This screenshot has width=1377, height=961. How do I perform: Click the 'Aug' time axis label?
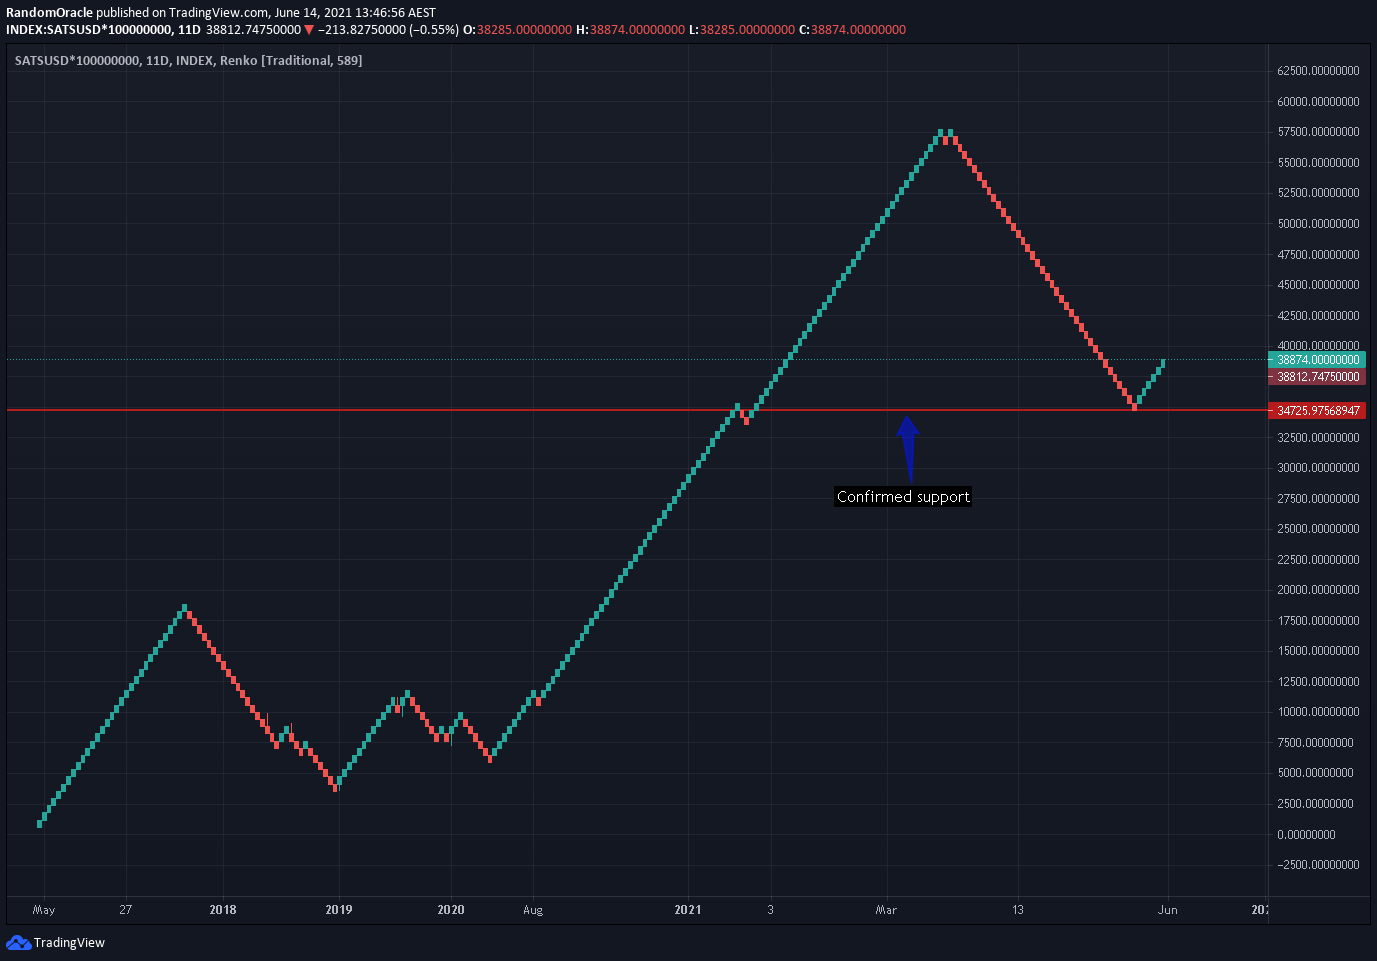(533, 910)
